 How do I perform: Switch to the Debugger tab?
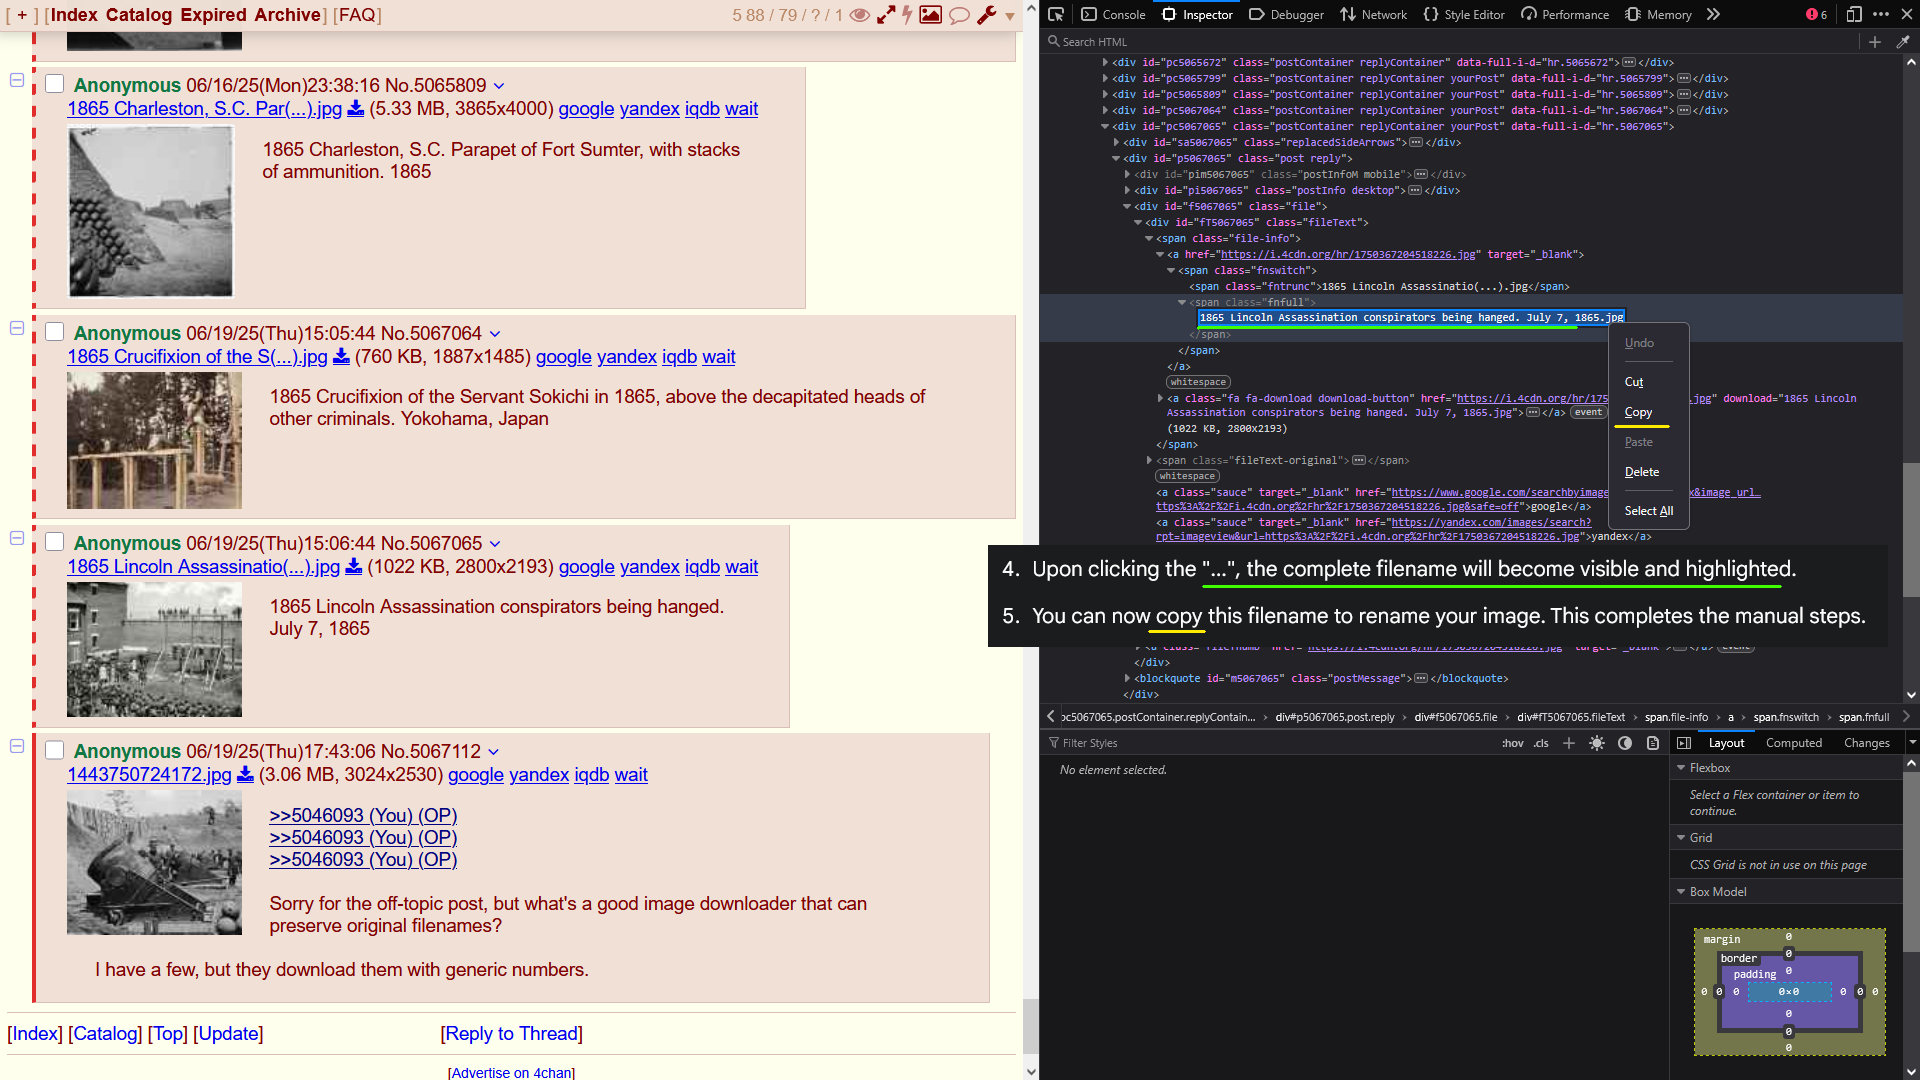coord(1286,14)
